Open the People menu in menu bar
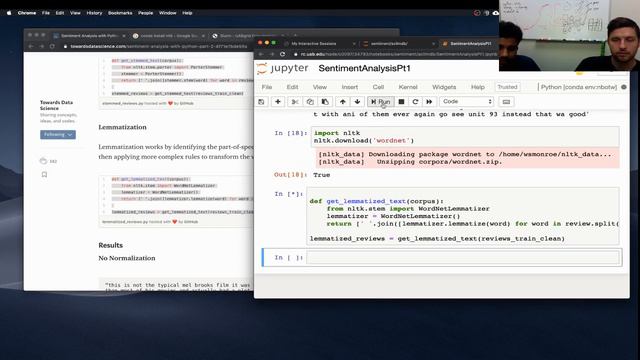 [x=145, y=13]
